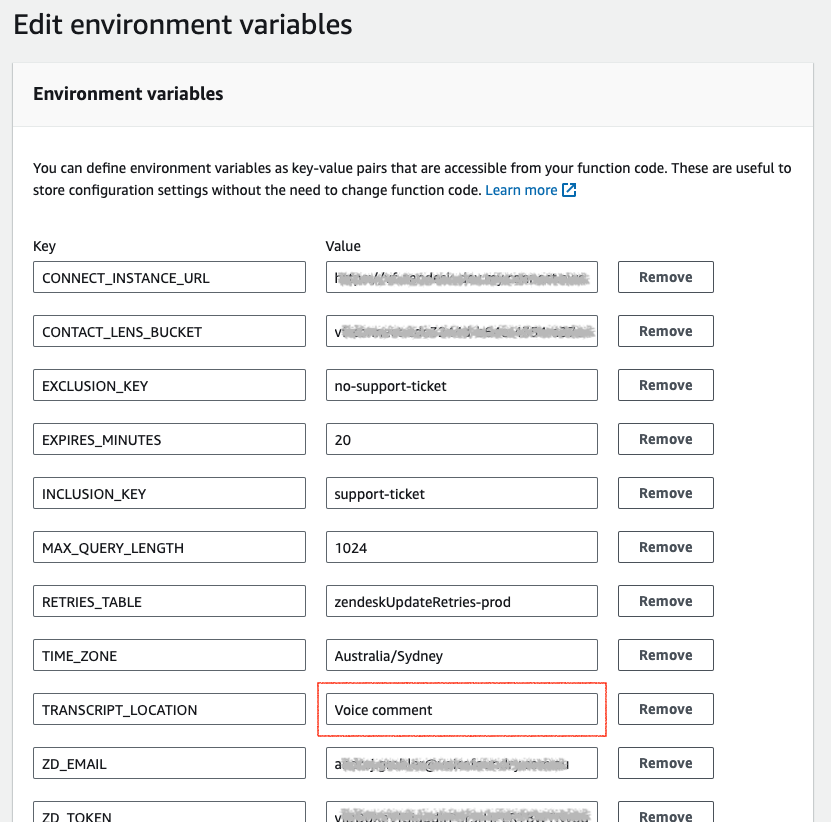Click the EXPIRES_MINUTES value field showing 20
The width and height of the screenshot is (831, 822).
tap(461, 440)
